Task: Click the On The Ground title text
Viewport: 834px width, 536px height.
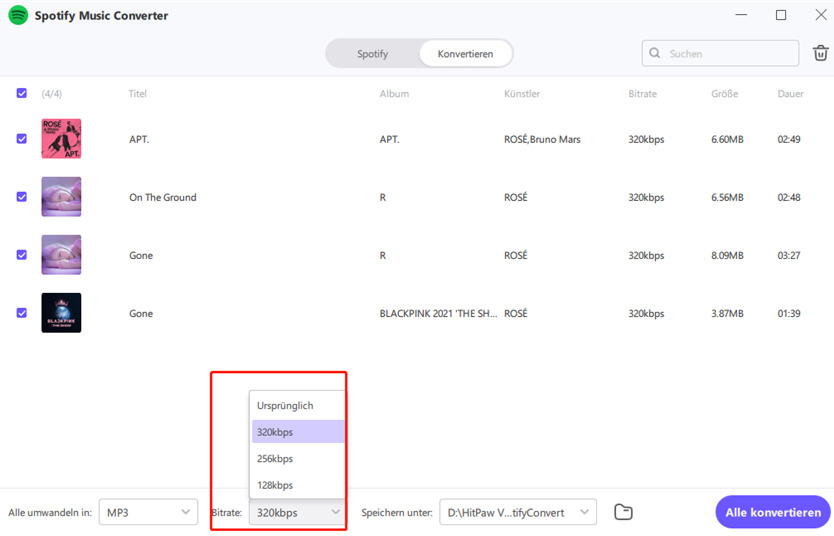Action: click(x=163, y=197)
